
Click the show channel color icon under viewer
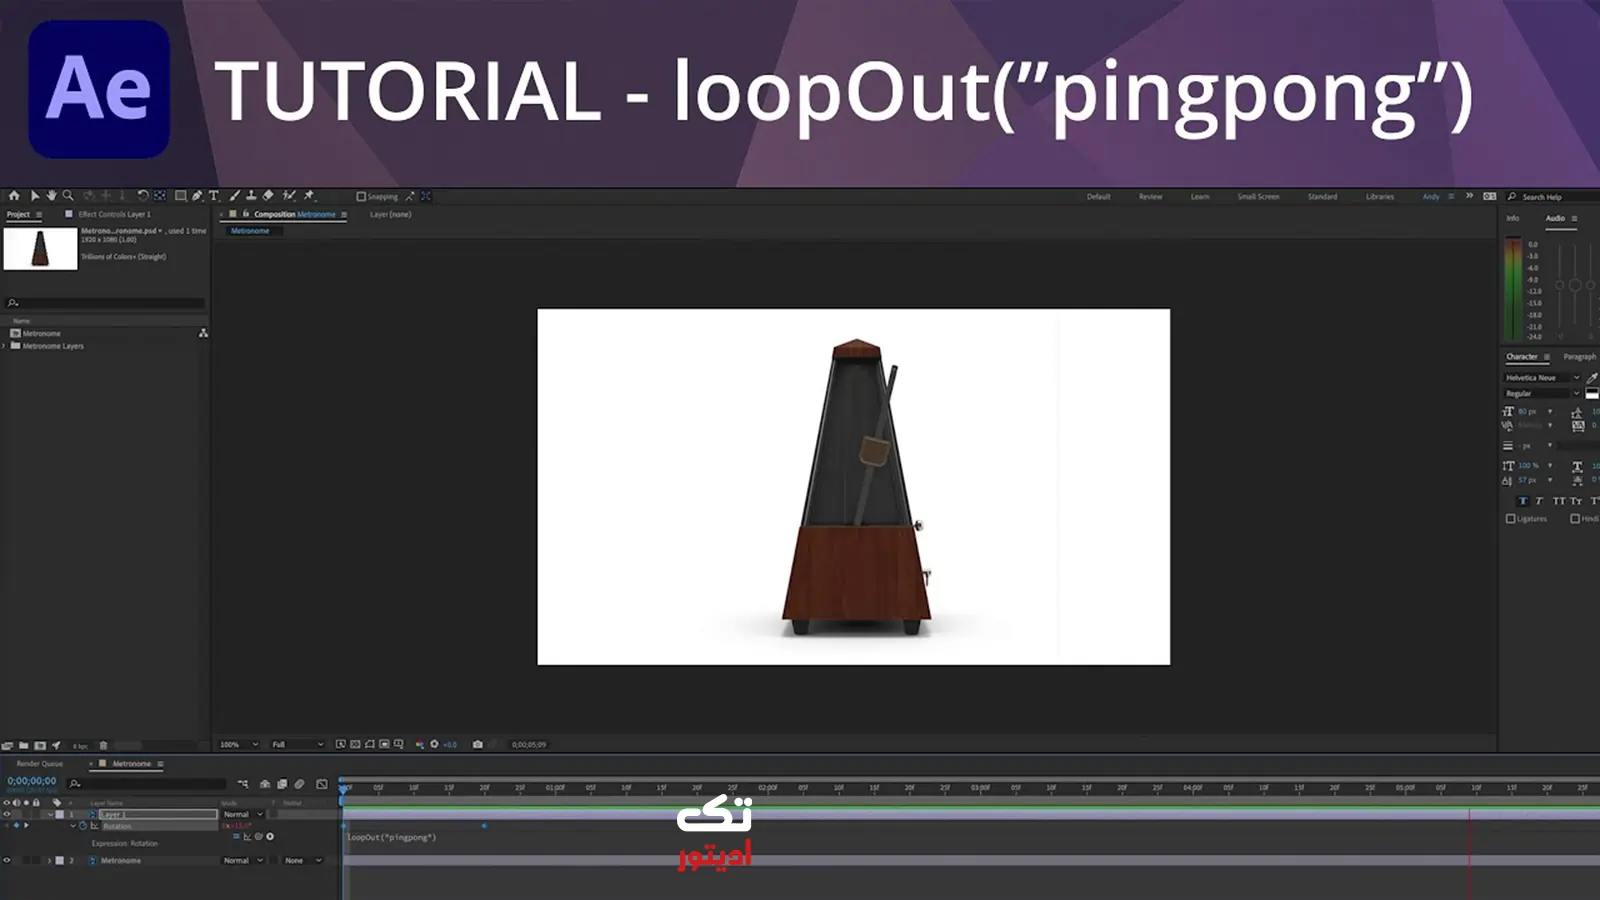pyautogui.click(x=420, y=744)
